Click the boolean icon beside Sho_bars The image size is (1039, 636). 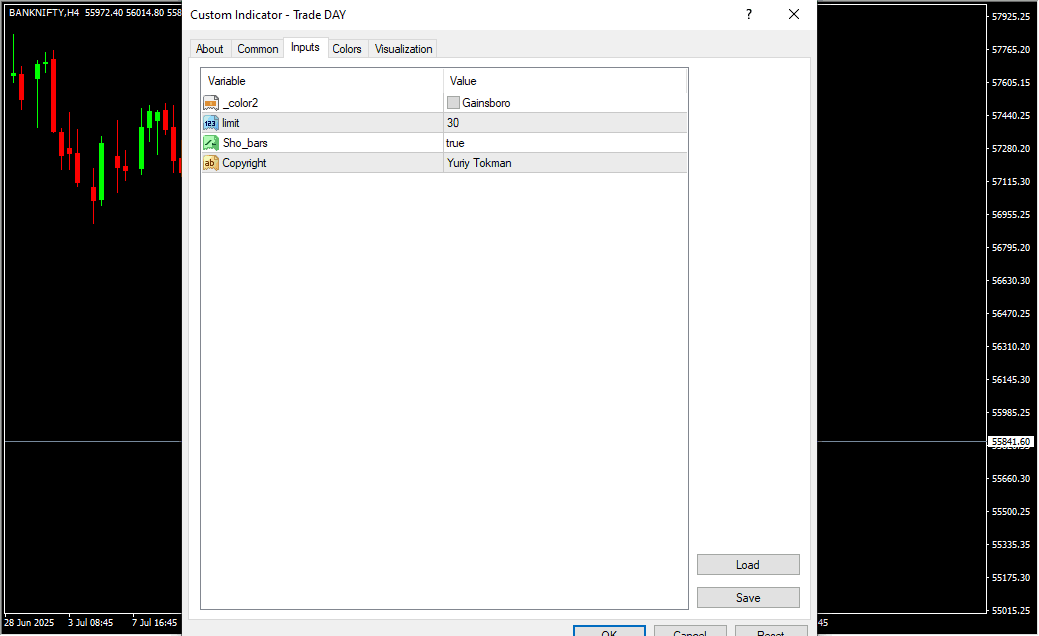pos(210,143)
